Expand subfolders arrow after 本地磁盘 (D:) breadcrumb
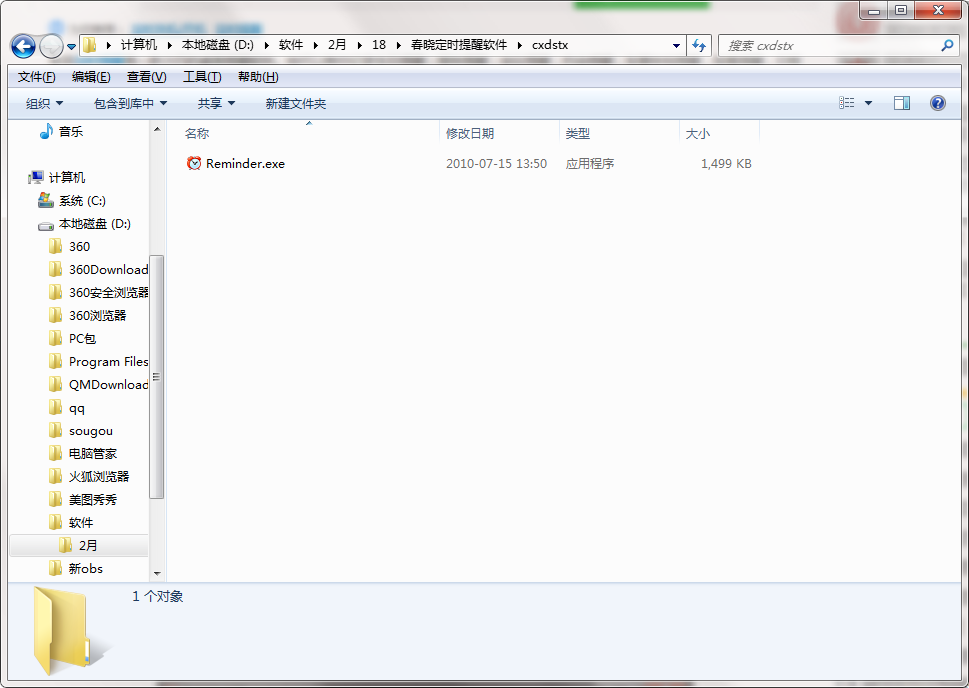 click(266, 45)
